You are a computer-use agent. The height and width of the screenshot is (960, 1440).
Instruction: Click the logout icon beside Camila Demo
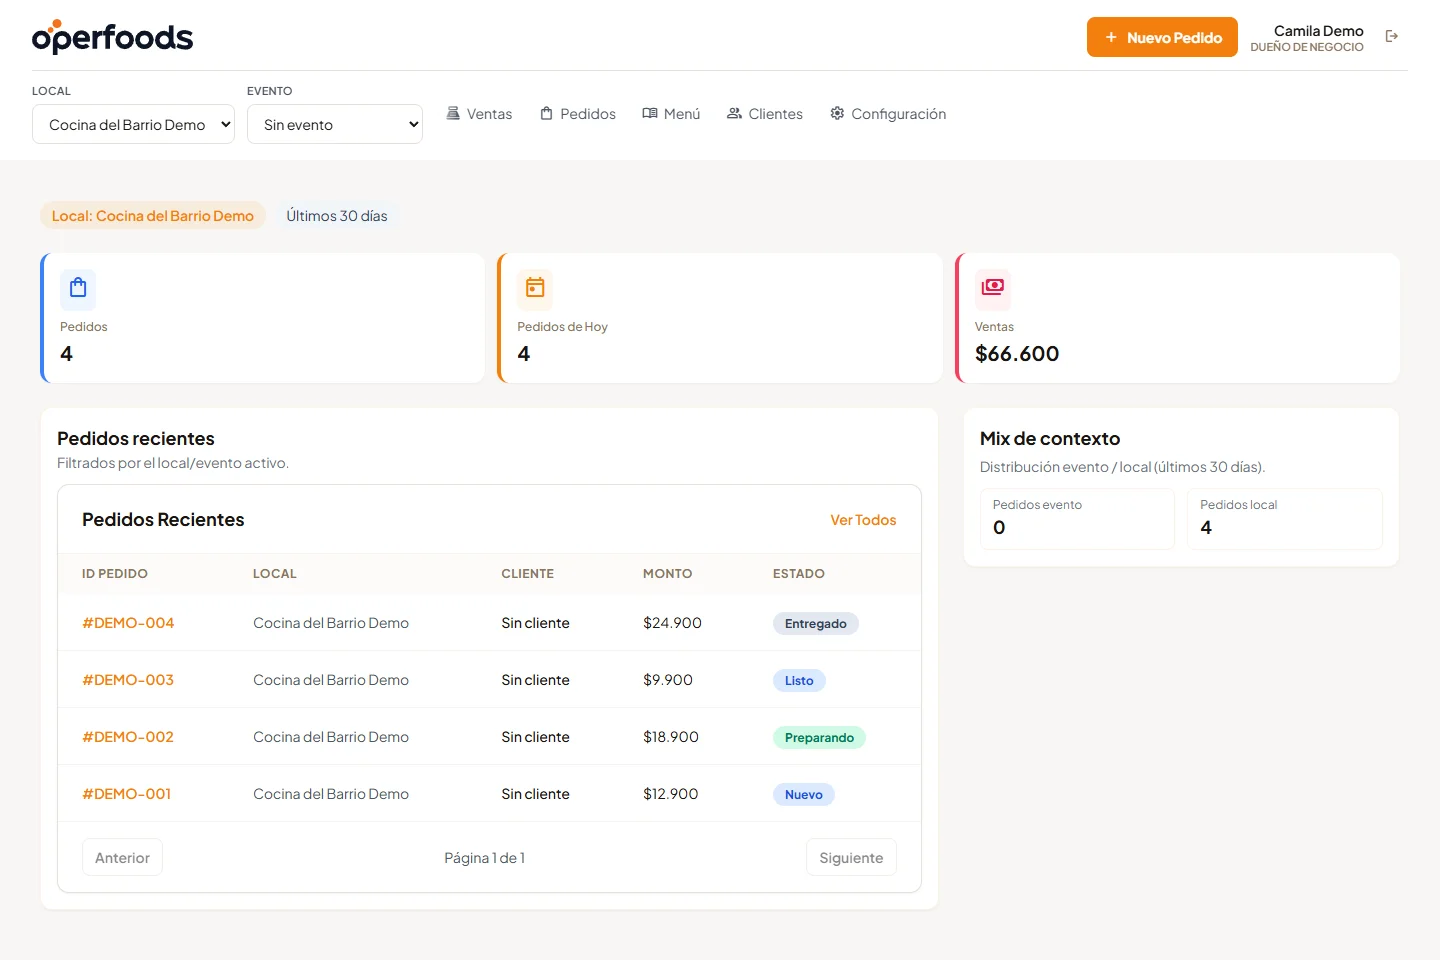(1391, 37)
